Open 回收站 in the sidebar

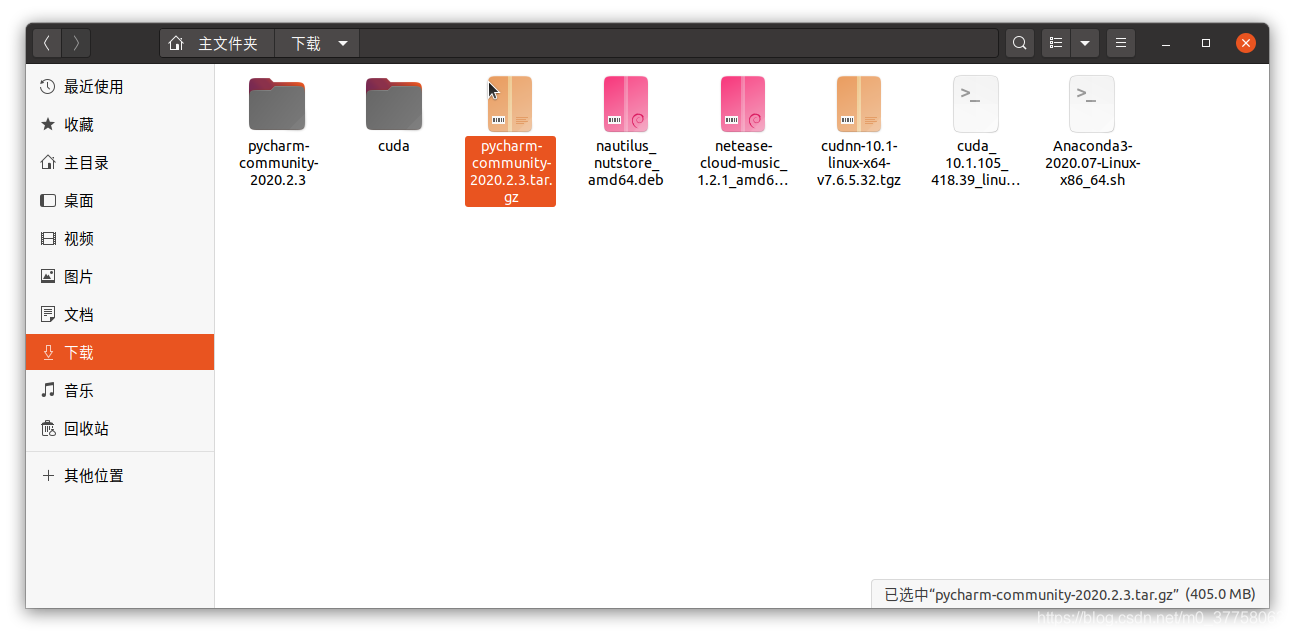[120, 429]
